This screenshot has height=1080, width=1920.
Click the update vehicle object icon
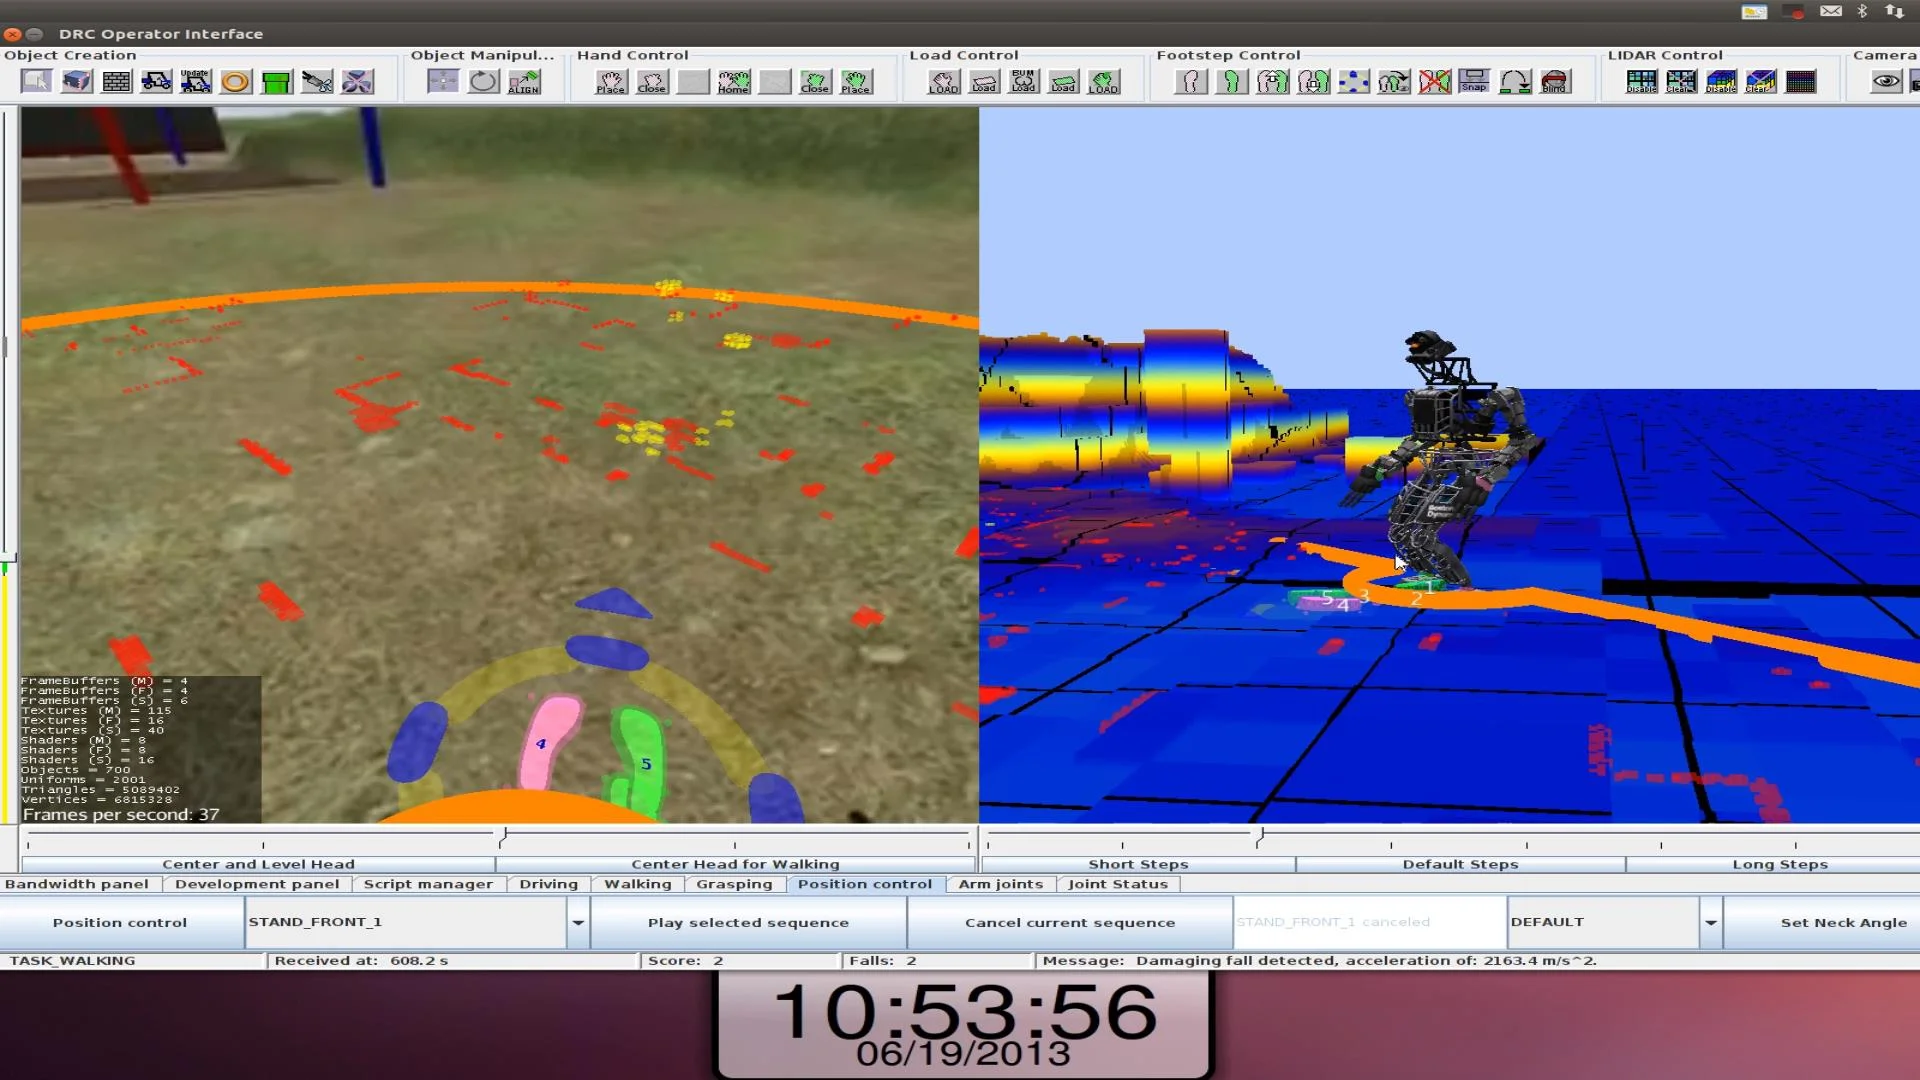tap(196, 82)
